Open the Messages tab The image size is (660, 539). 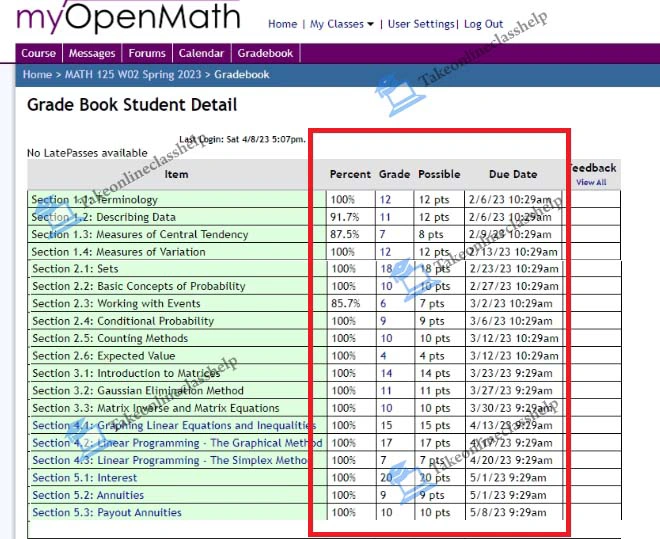point(92,54)
